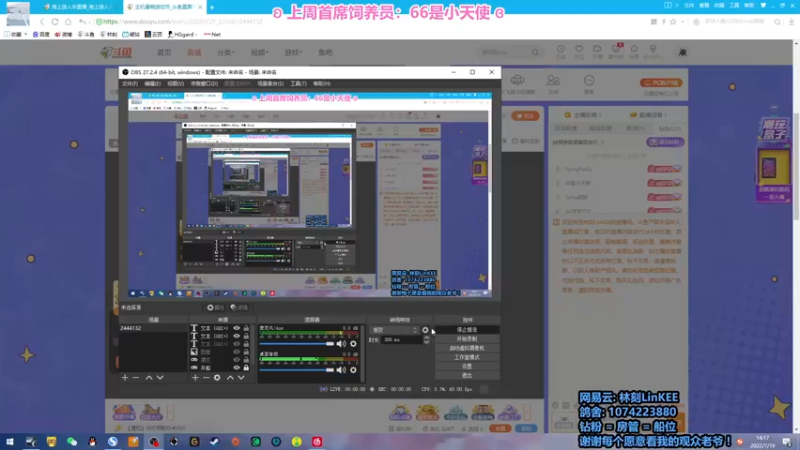Move the scene down with the scenes down arrow
Viewport: 800px width, 450px height.
click(x=160, y=378)
